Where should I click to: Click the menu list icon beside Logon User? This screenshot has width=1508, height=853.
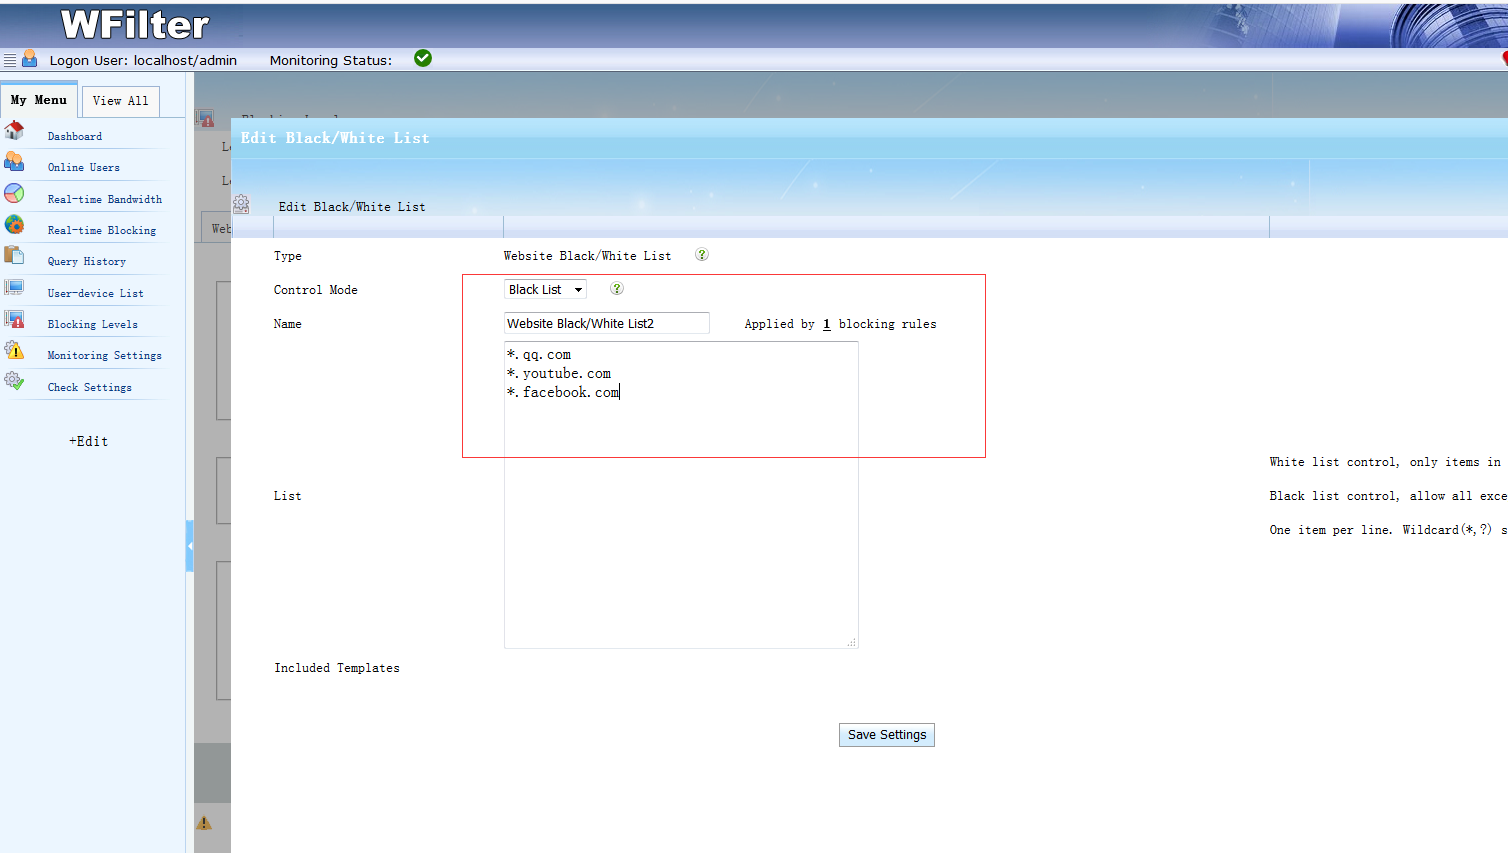pyautogui.click(x=10, y=60)
